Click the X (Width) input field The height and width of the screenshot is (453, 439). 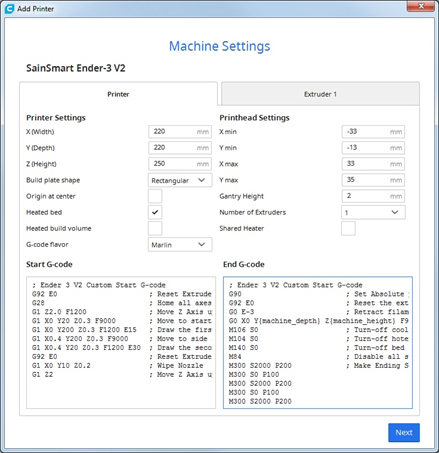pyautogui.click(x=180, y=132)
